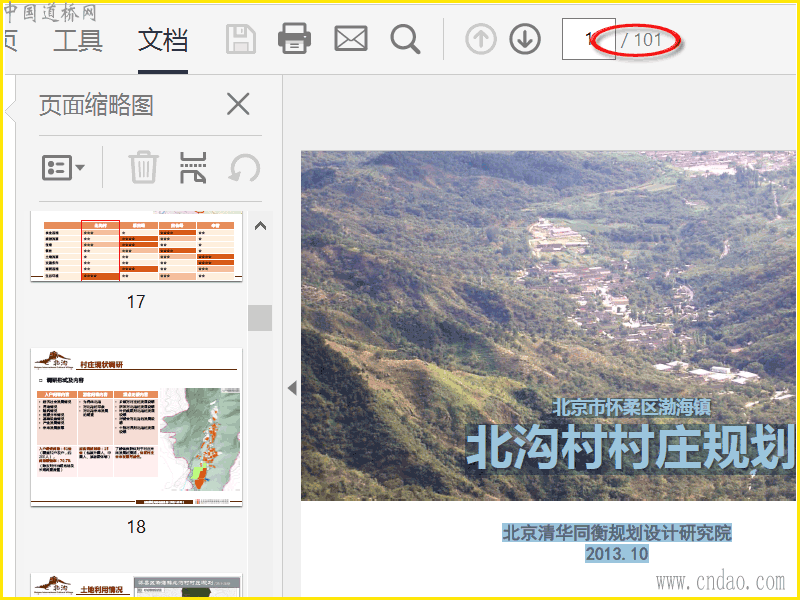Close the 页面缩略图 panel
Viewport: 800px width, 600px height.
(238, 104)
